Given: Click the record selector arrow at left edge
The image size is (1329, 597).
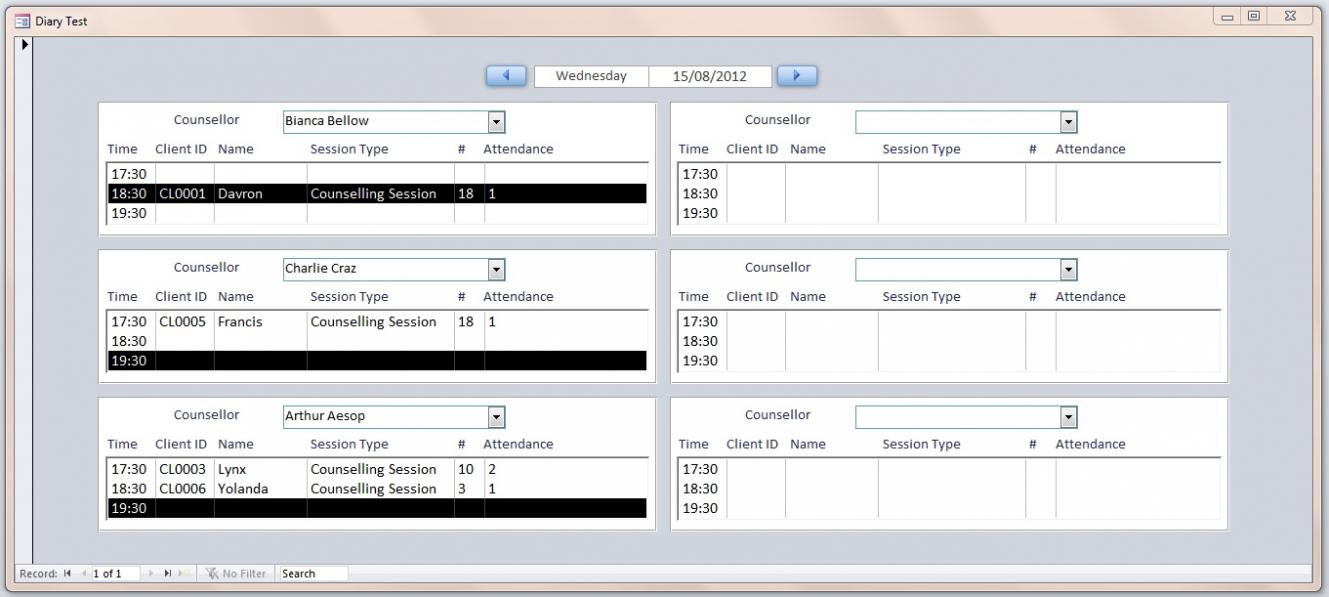Looking at the screenshot, I should pos(25,45).
